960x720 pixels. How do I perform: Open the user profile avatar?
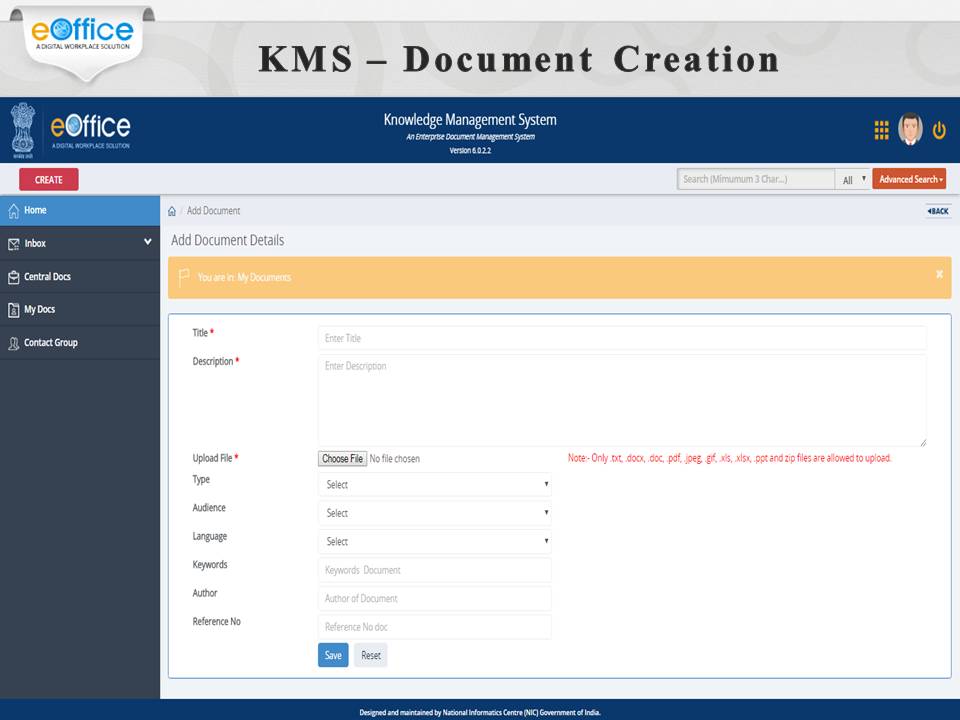click(x=911, y=130)
